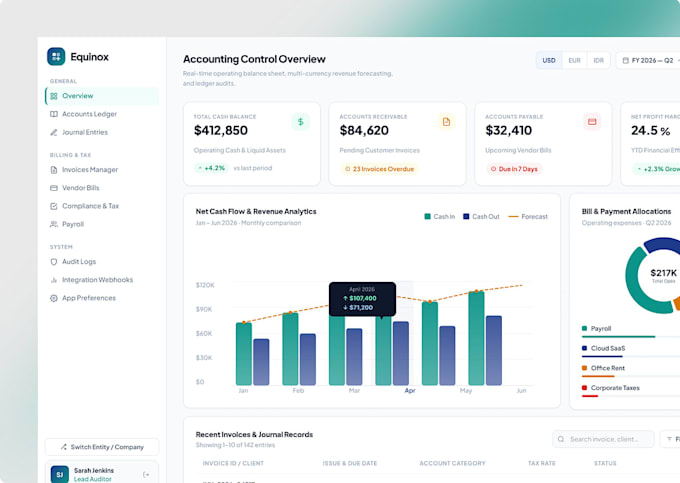The image size is (680, 483).
Task: Click the April 2026 chart tooltip
Action: (x=362, y=299)
